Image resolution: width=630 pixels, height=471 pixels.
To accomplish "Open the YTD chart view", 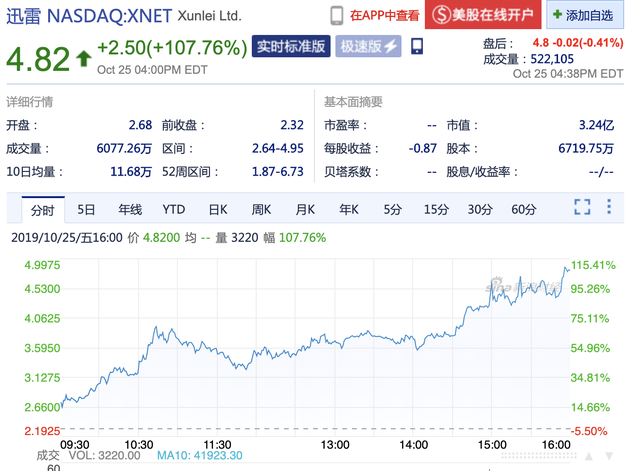I will pos(174,209).
